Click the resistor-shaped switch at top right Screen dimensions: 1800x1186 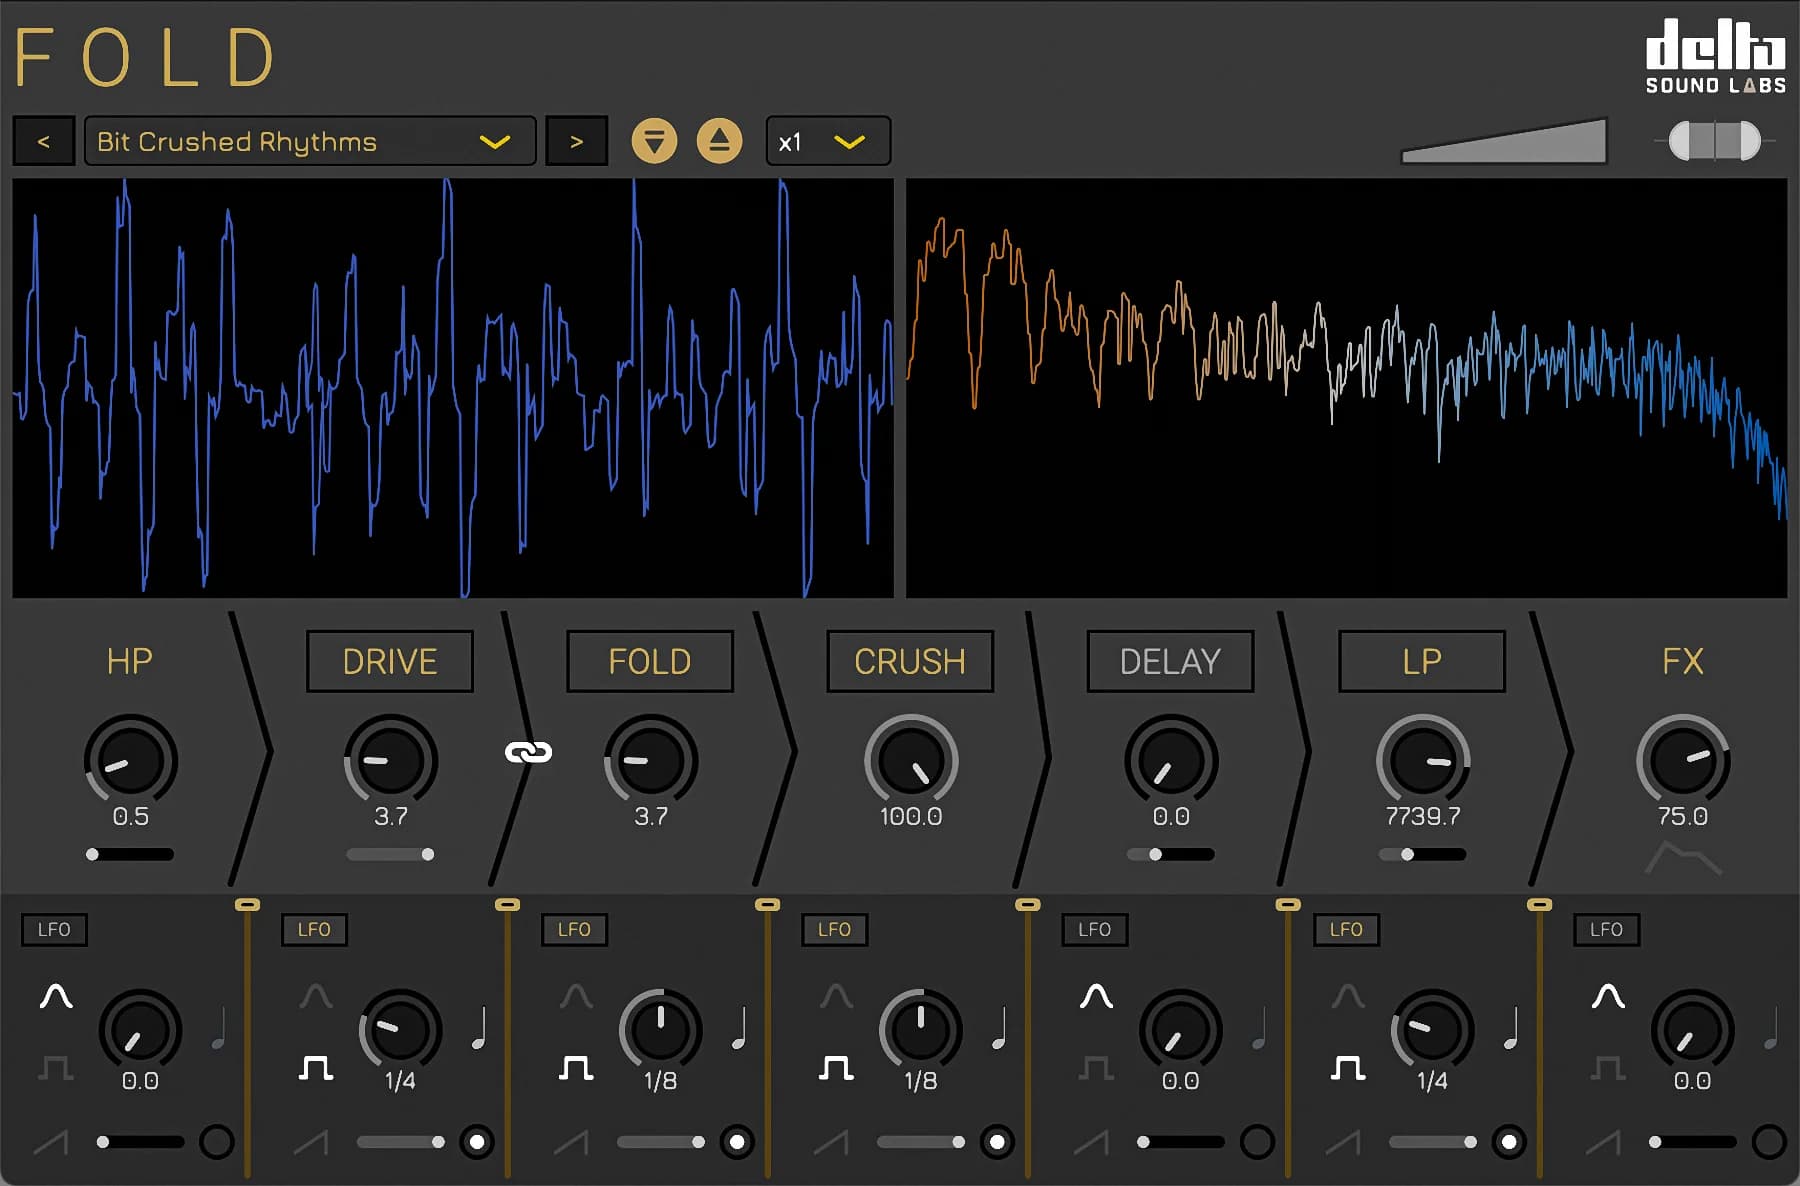pyautogui.click(x=1715, y=141)
